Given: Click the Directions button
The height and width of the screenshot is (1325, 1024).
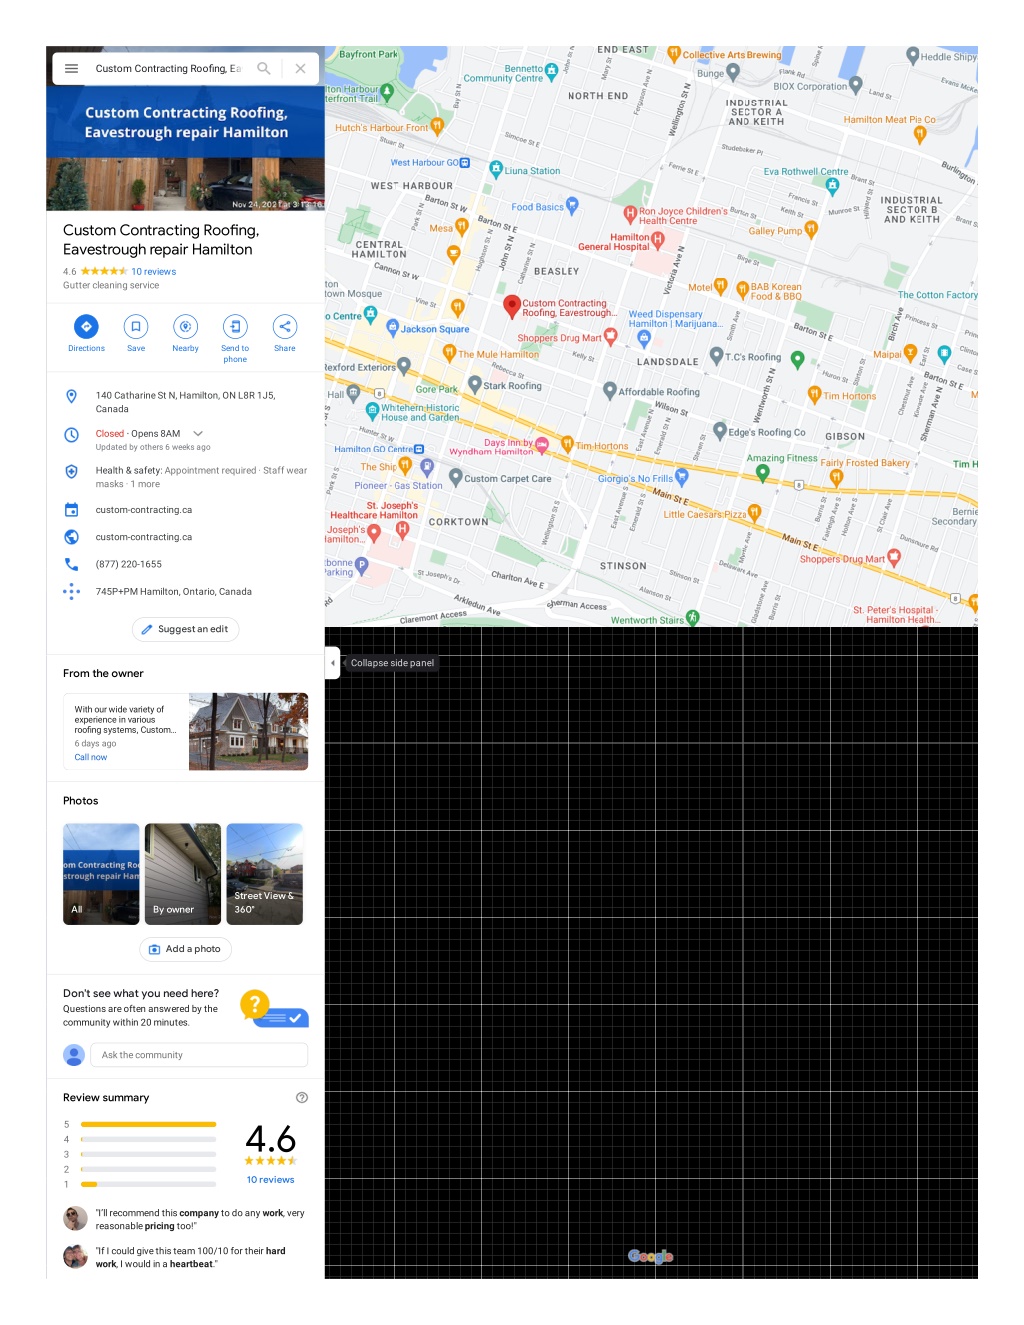Looking at the screenshot, I should (86, 327).
